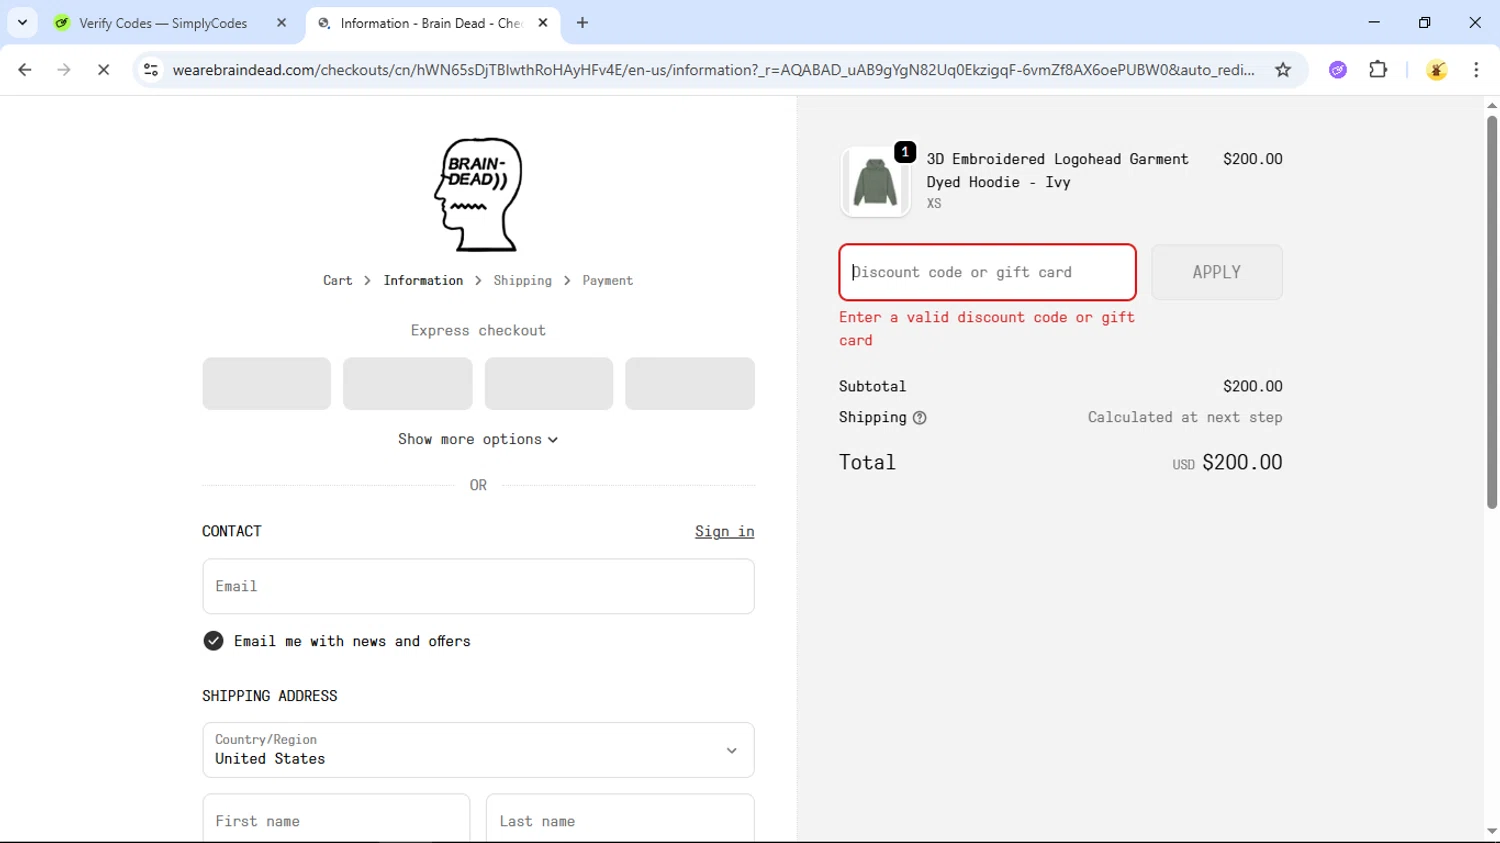1500x843 pixels.
Task: Restore down the browser window
Action: click(1424, 22)
